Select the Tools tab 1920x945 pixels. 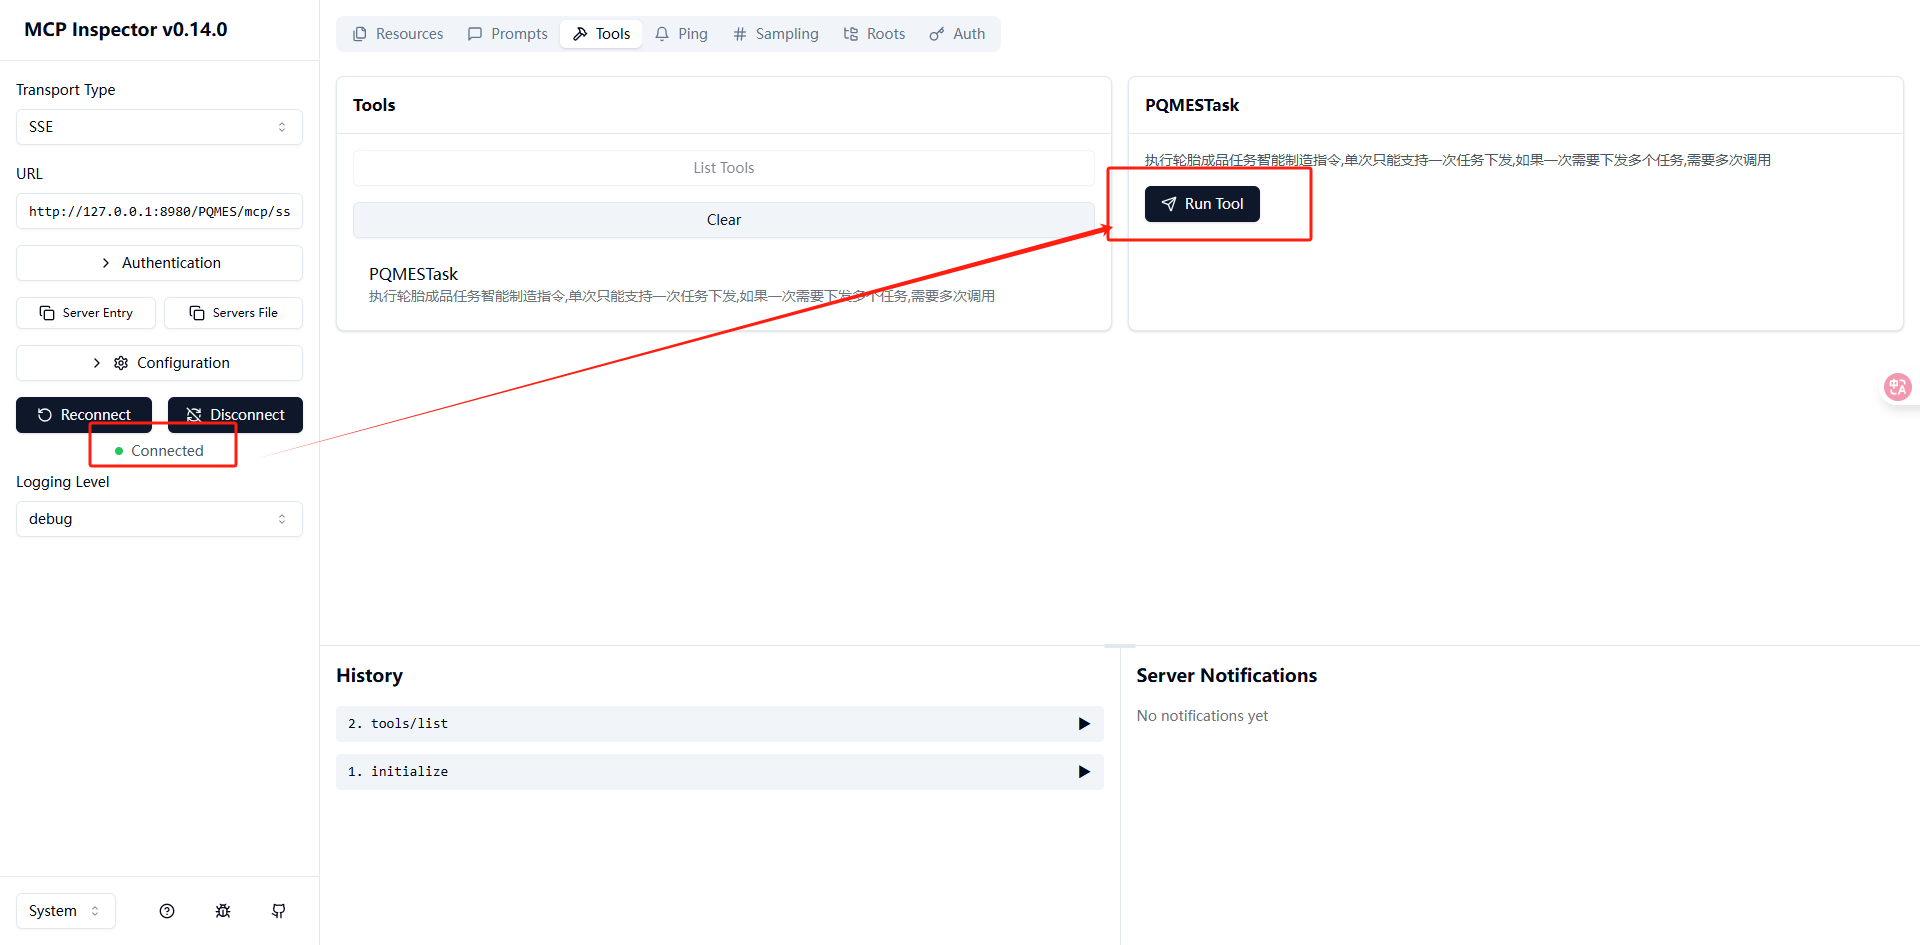[x=600, y=33]
